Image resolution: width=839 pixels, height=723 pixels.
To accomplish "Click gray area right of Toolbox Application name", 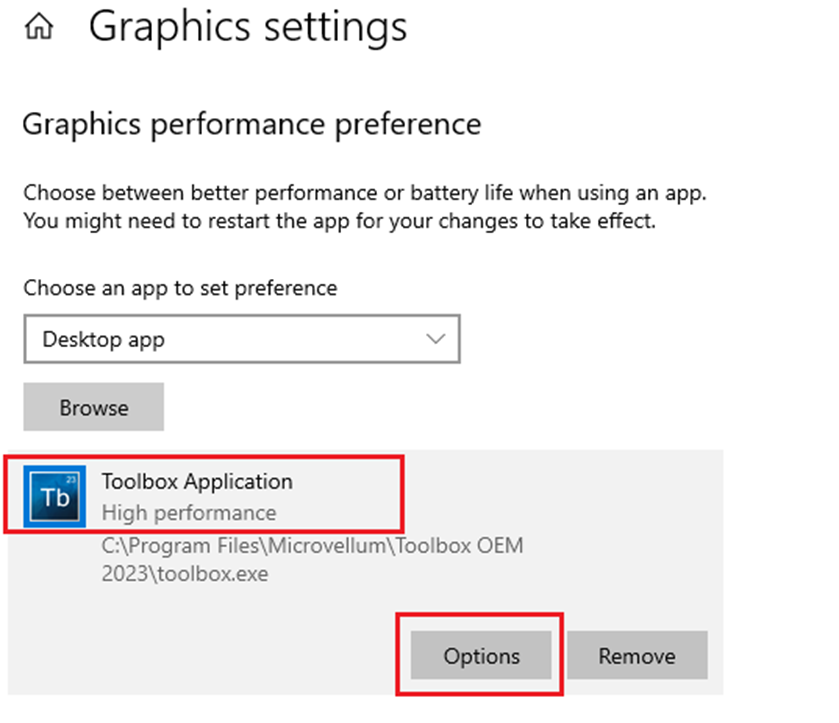I will tap(560, 490).
